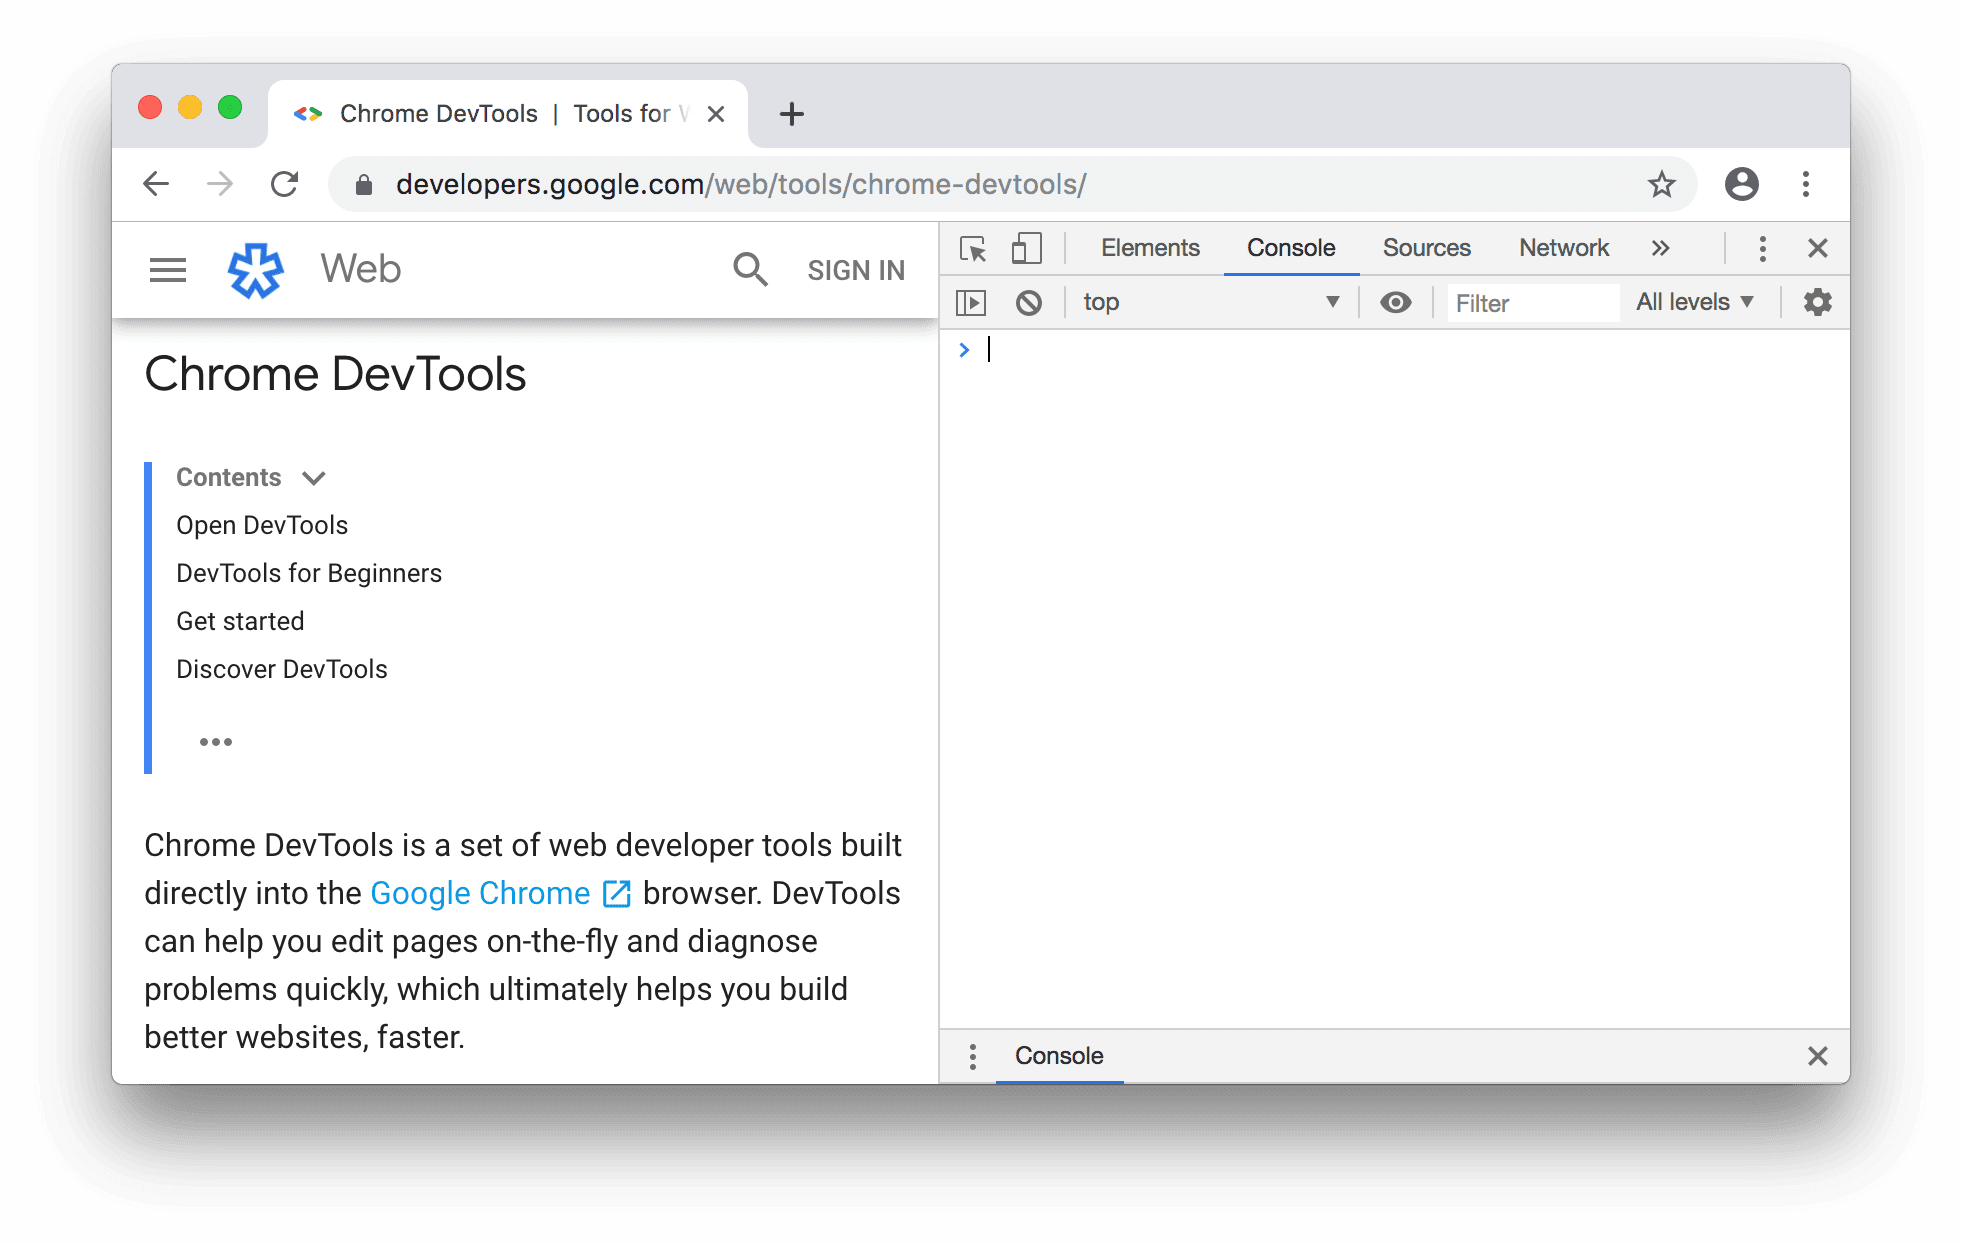Click the DevTools for Beginners menu item
The height and width of the screenshot is (1244, 1962).
tap(307, 572)
